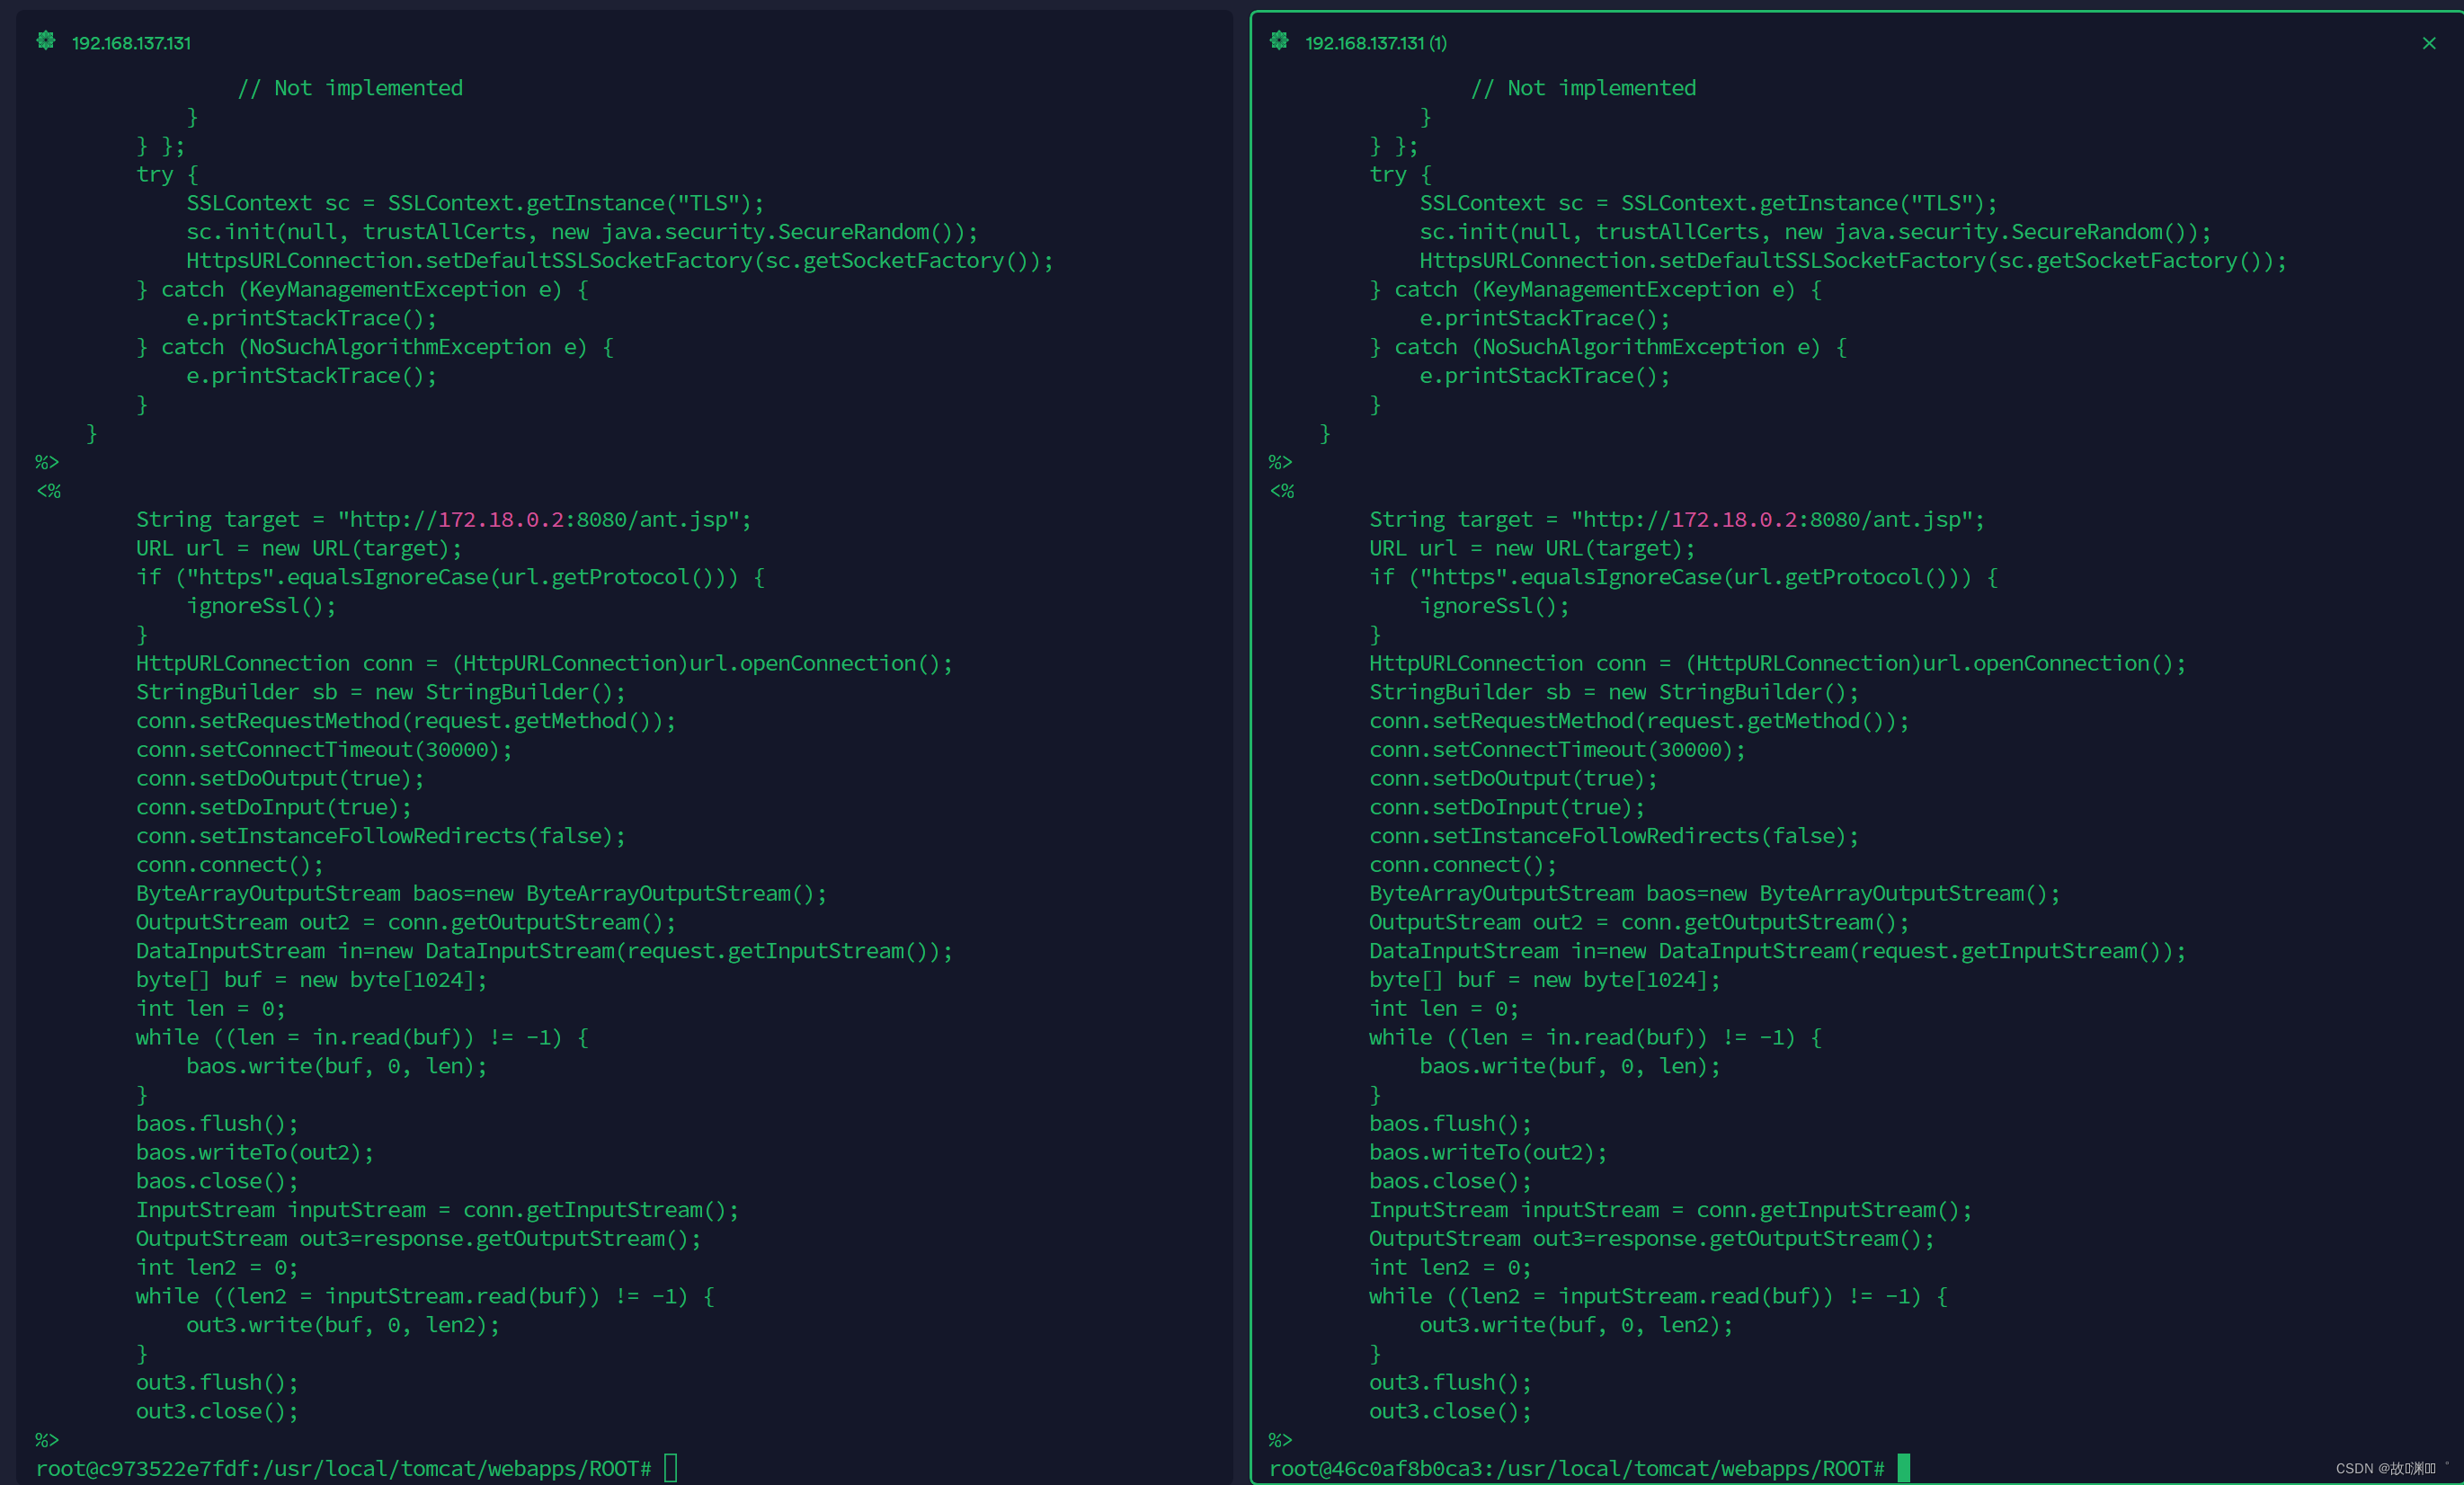
Task: Click the red 172.18.0.2 address in left pane
Action: tap(501, 520)
